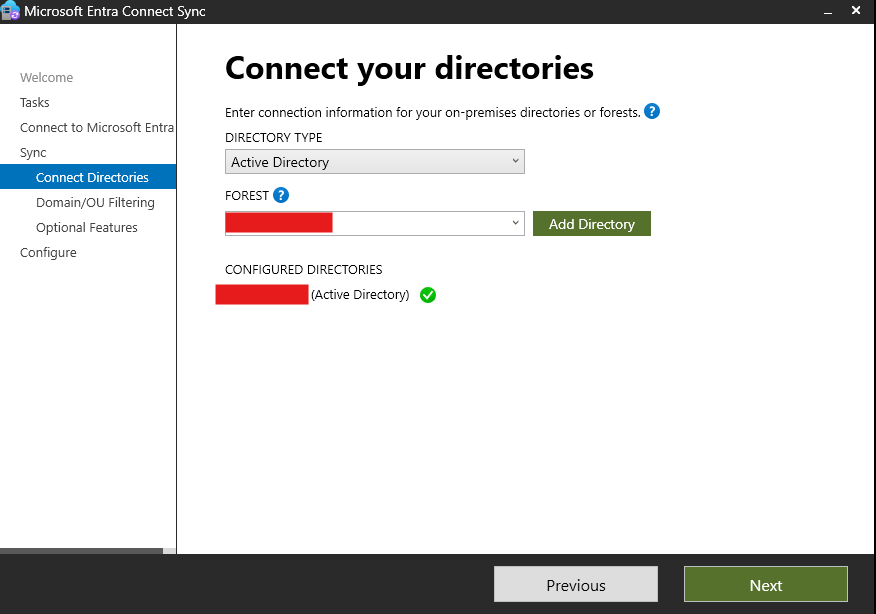Go back with the Previous button
Image resolution: width=876 pixels, height=614 pixels.
click(575, 585)
